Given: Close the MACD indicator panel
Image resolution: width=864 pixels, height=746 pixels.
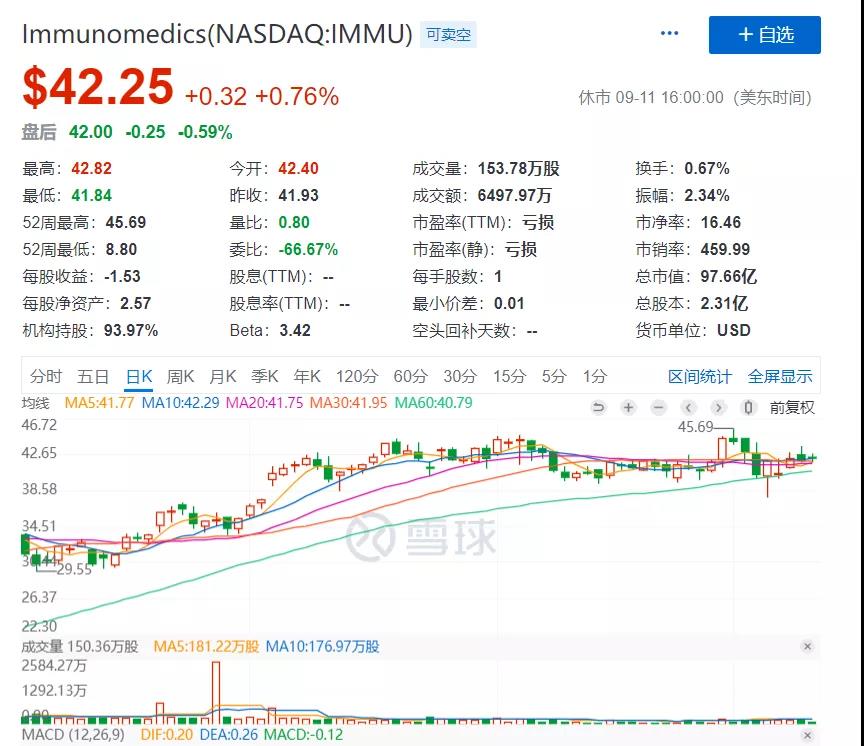Looking at the screenshot, I should click(x=807, y=735).
